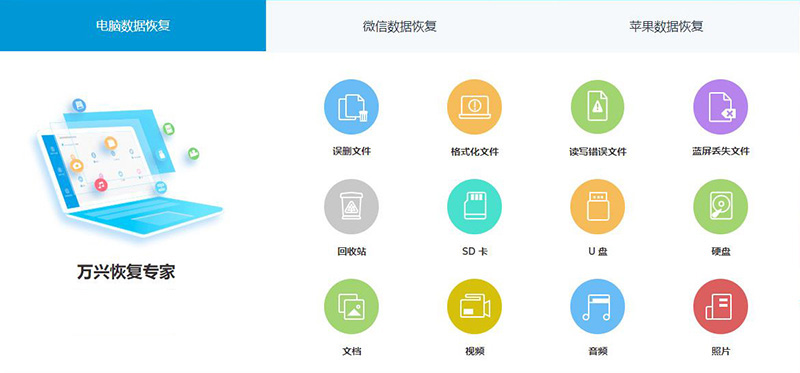
Task: Open the yellow 视频 camera icon
Action: (x=474, y=306)
